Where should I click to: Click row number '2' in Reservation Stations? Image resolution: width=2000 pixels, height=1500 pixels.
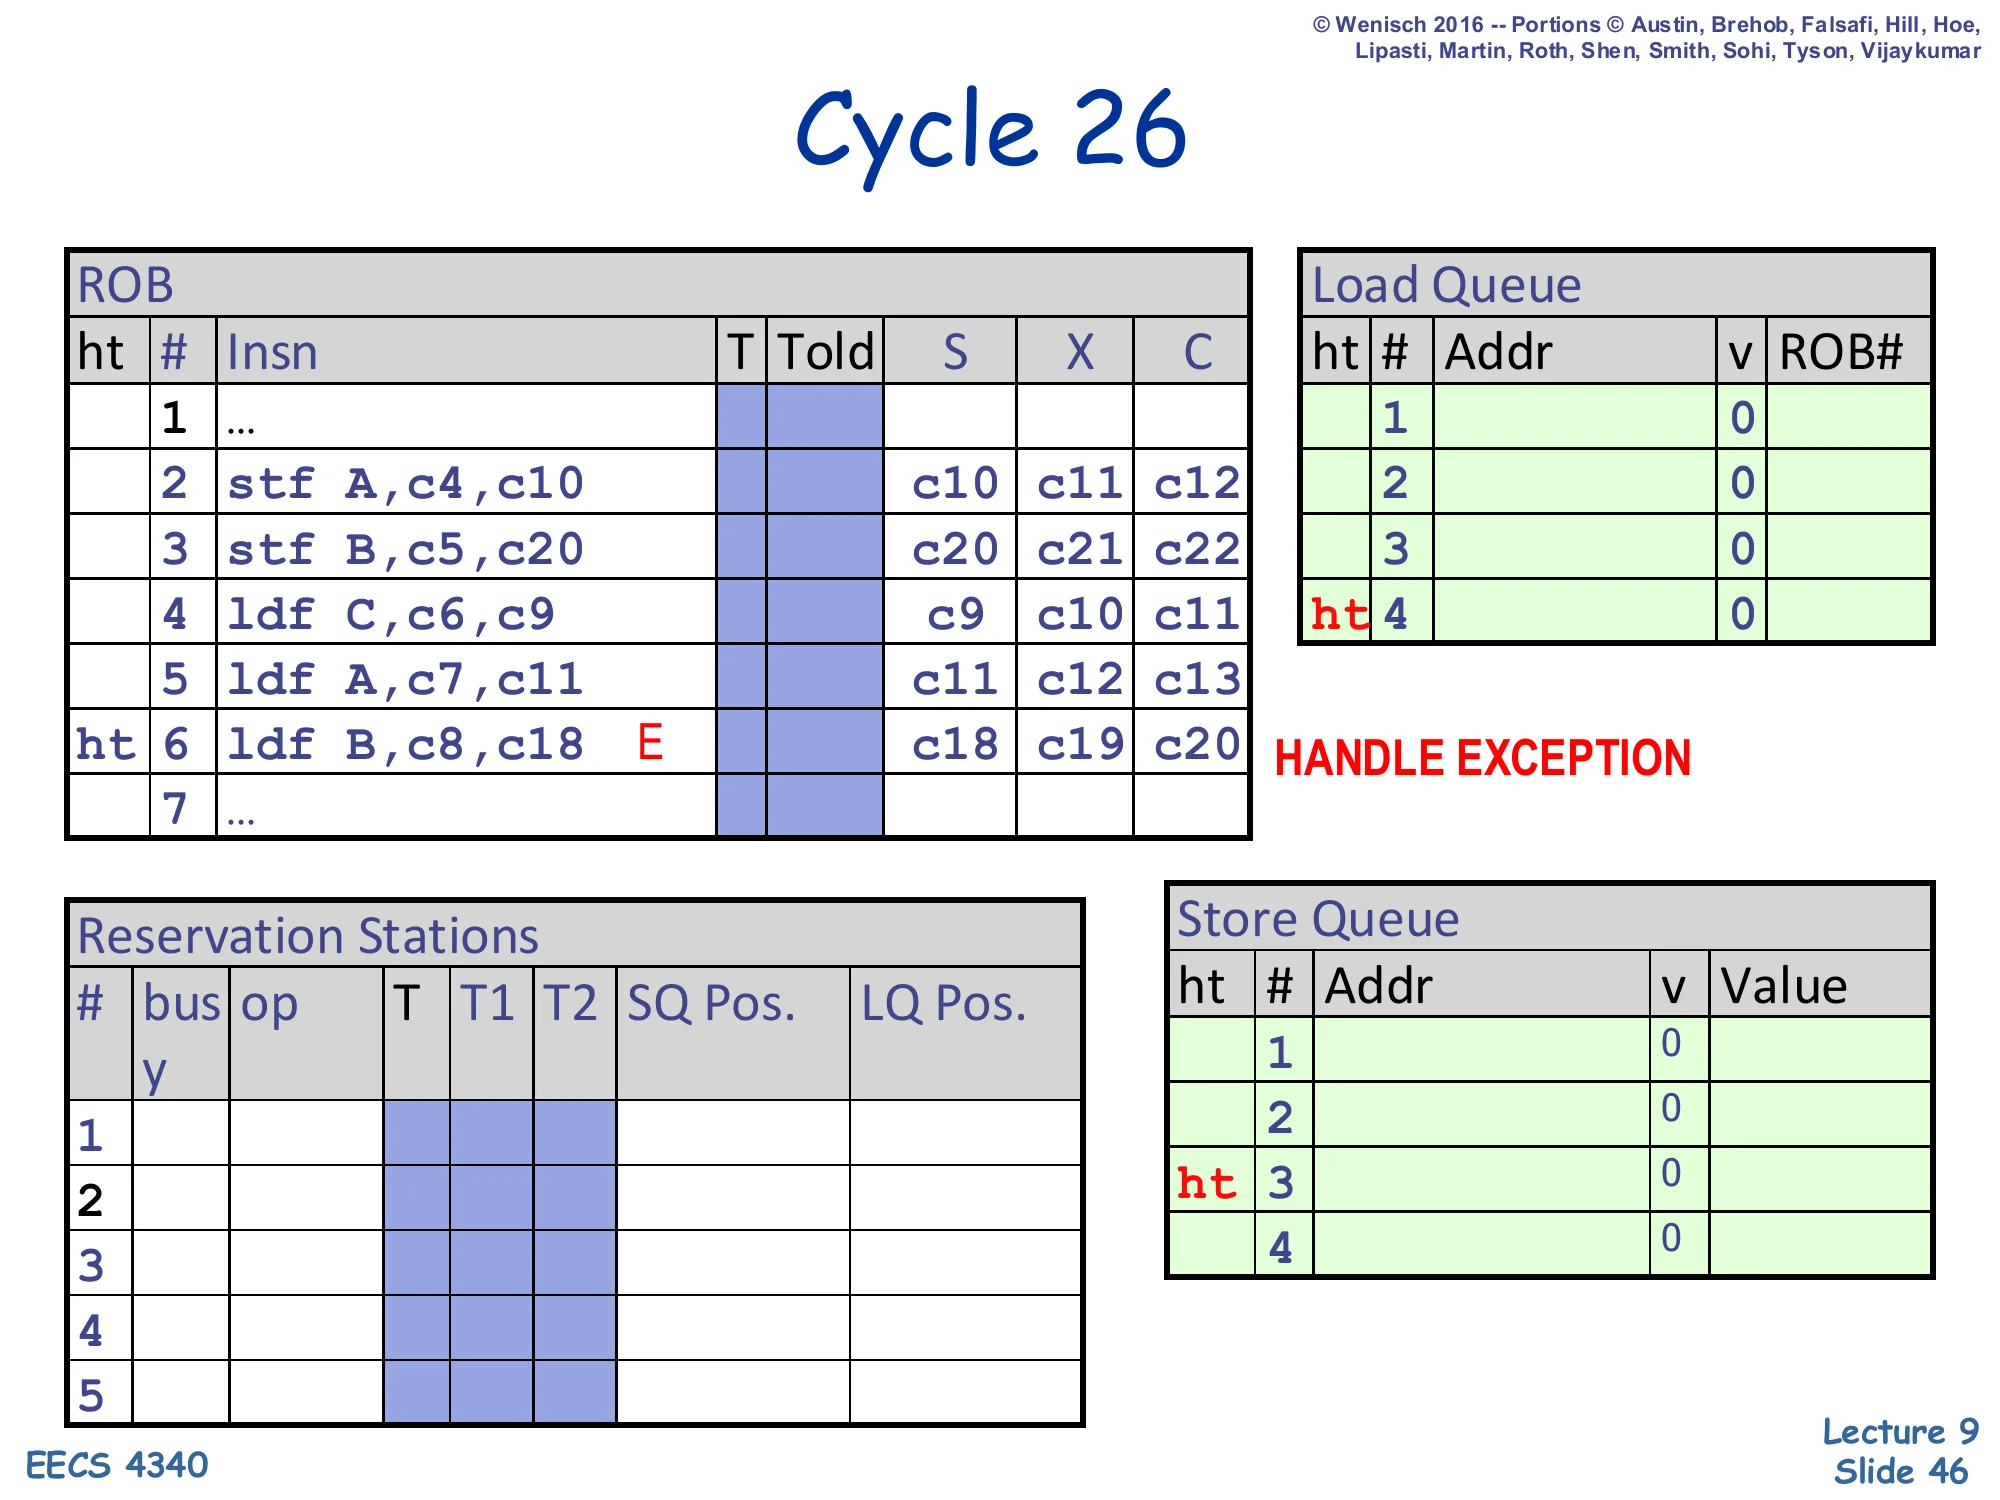tap(91, 1200)
